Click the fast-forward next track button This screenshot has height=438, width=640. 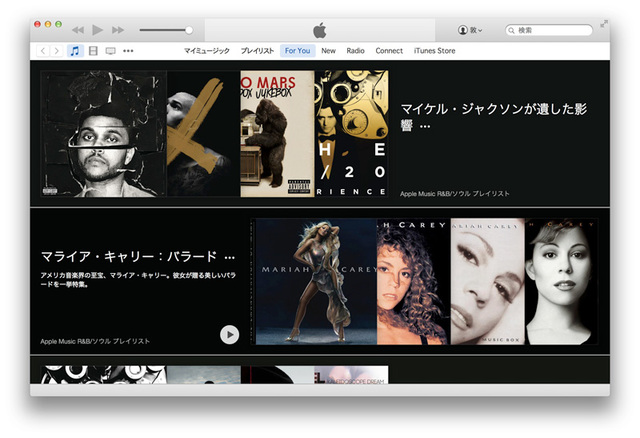(118, 30)
